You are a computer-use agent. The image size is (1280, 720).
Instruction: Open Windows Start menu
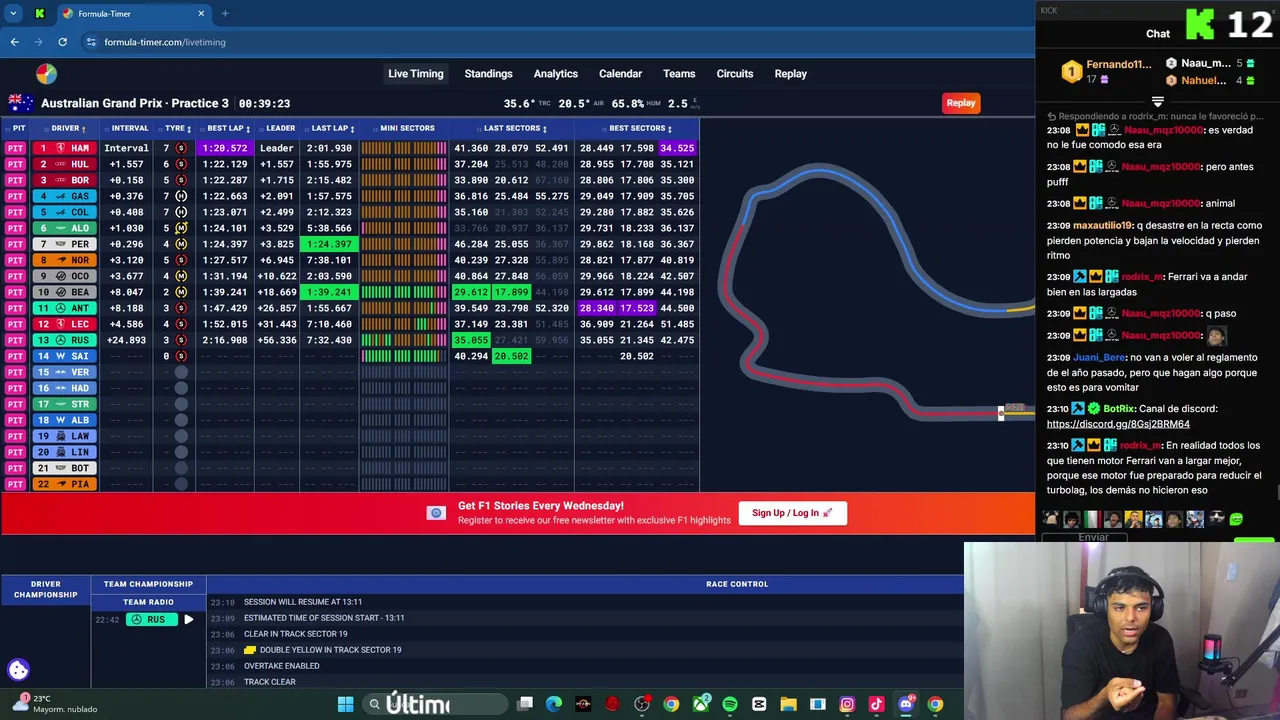(x=345, y=704)
